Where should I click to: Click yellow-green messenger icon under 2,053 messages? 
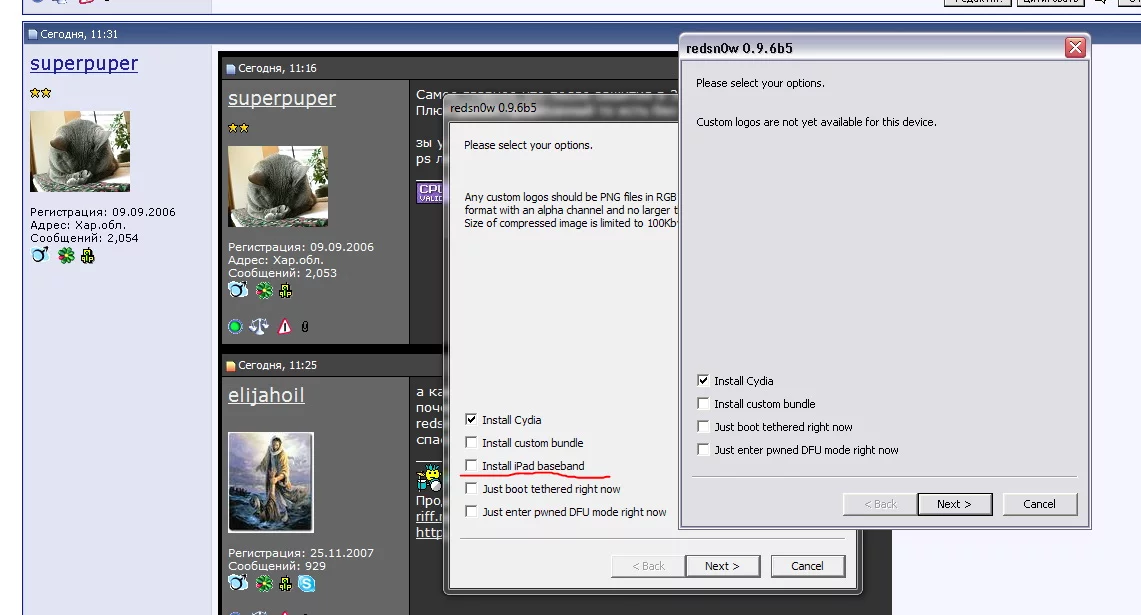(x=285, y=291)
